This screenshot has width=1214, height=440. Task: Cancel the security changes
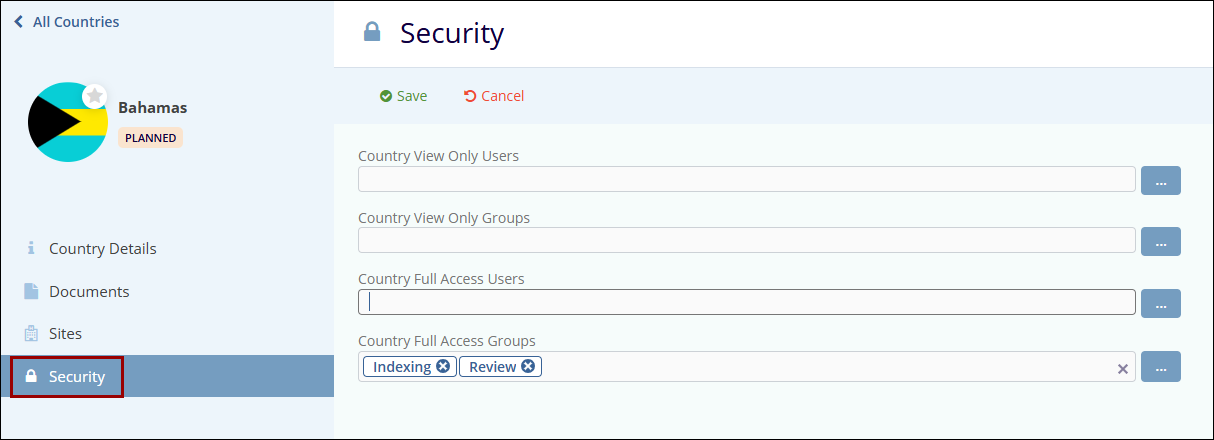click(x=494, y=96)
